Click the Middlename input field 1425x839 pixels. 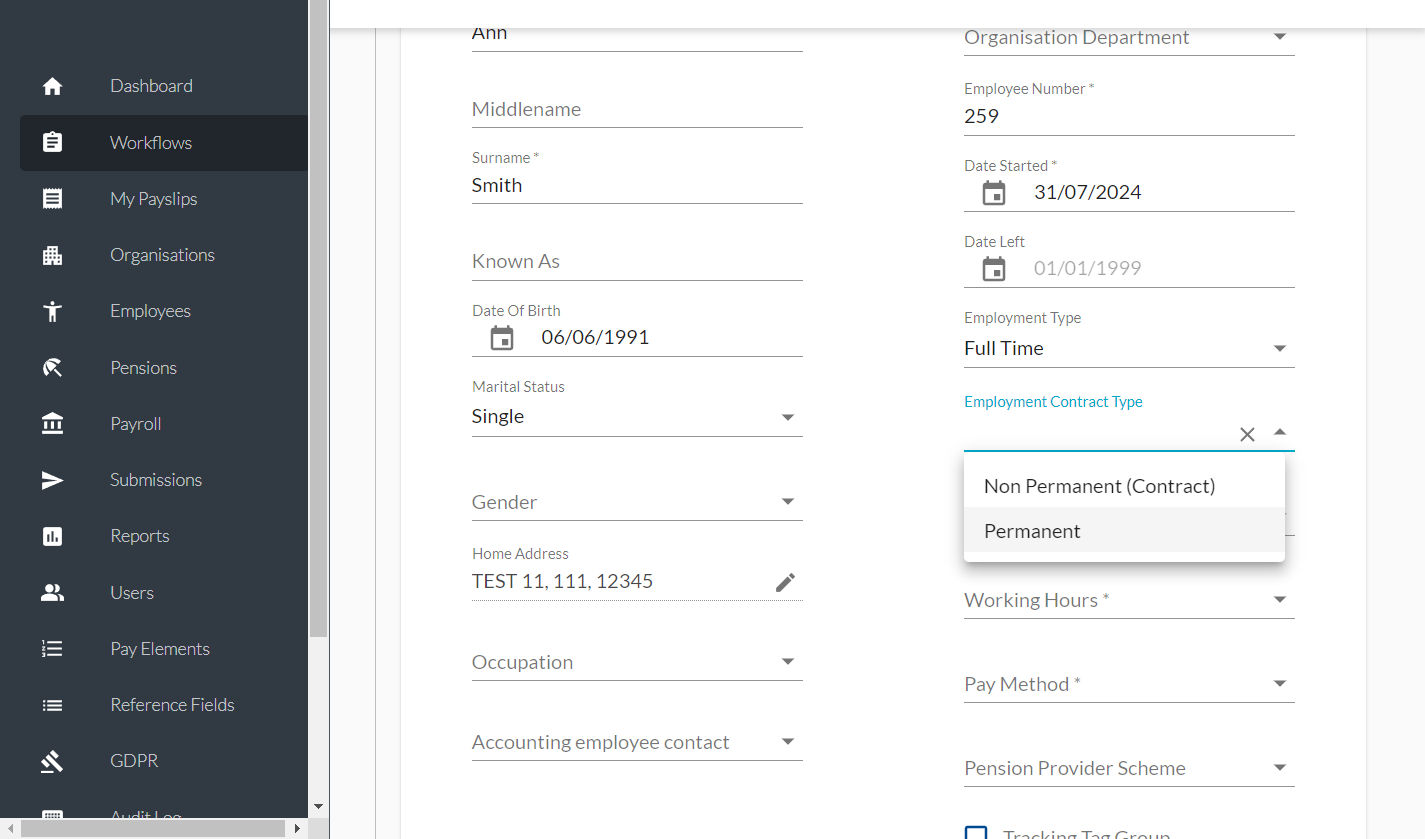pos(637,109)
